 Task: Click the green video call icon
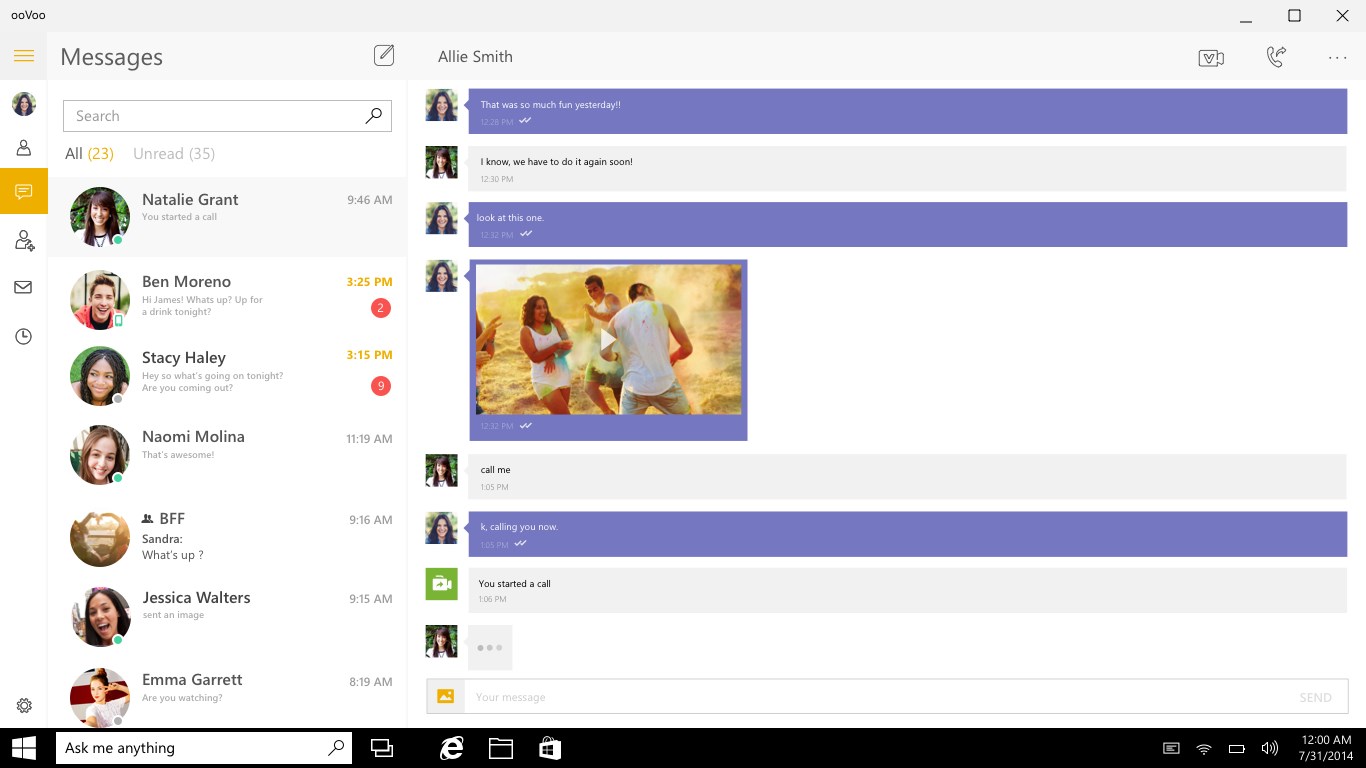point(442,584)
